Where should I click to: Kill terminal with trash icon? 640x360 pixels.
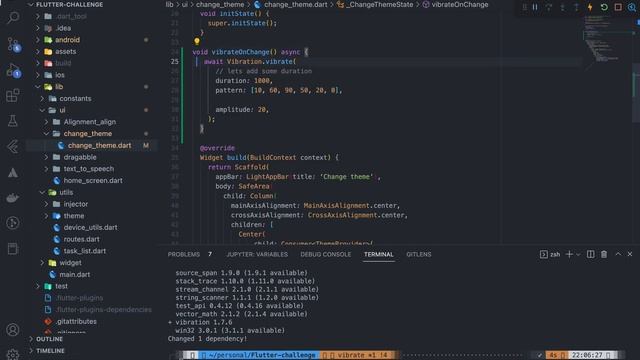(604, 254)
